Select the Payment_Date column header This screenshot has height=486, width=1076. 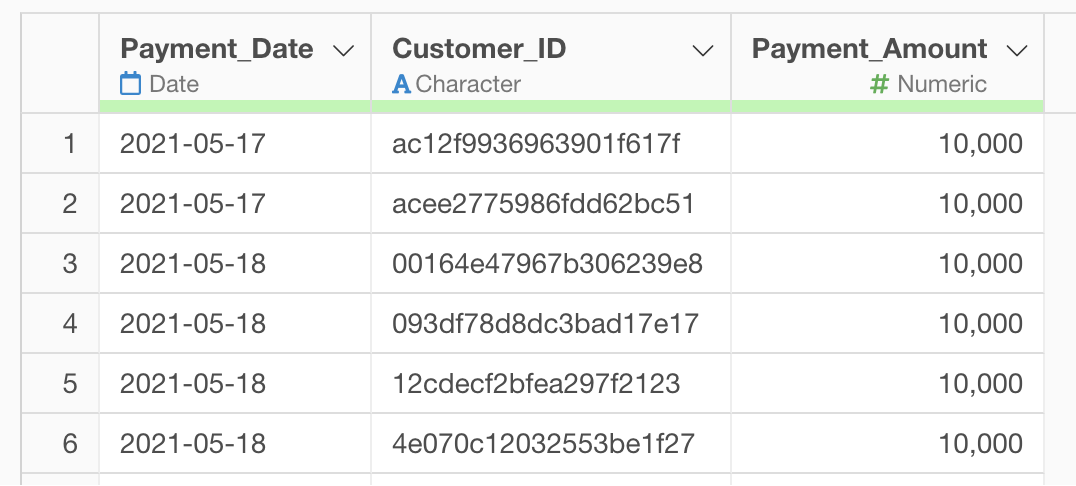[216, 49]
